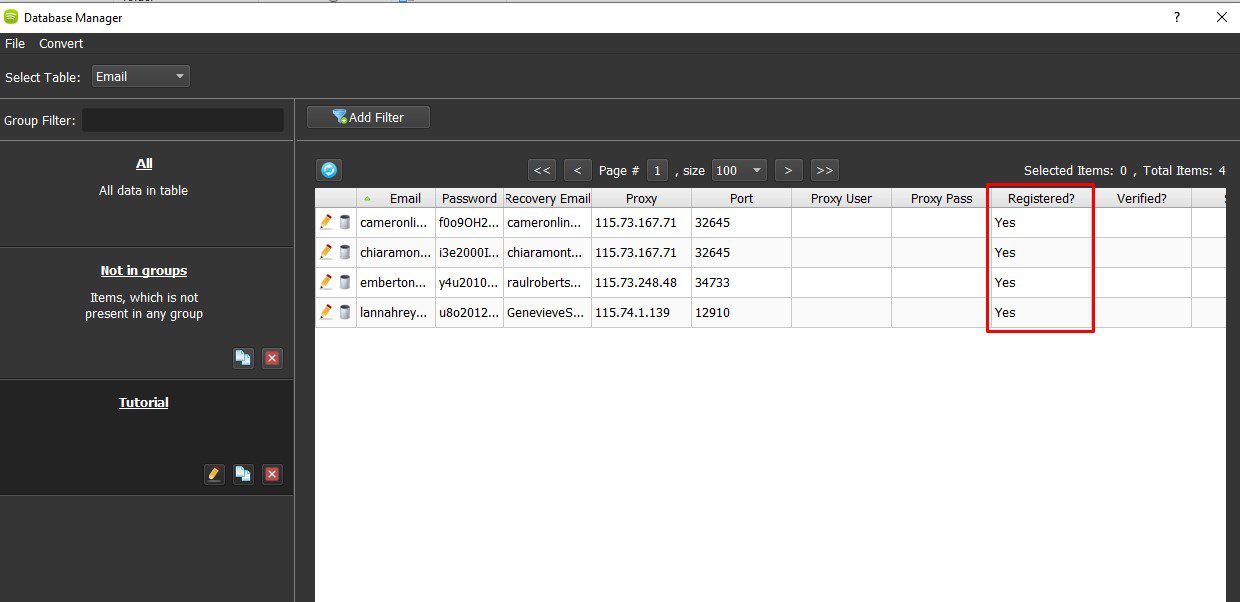Image resolution: width=1240 pixels, height=602 pixels.
Task: Select the recovery email cell GenevieveS...
Action: coord(548,312)
